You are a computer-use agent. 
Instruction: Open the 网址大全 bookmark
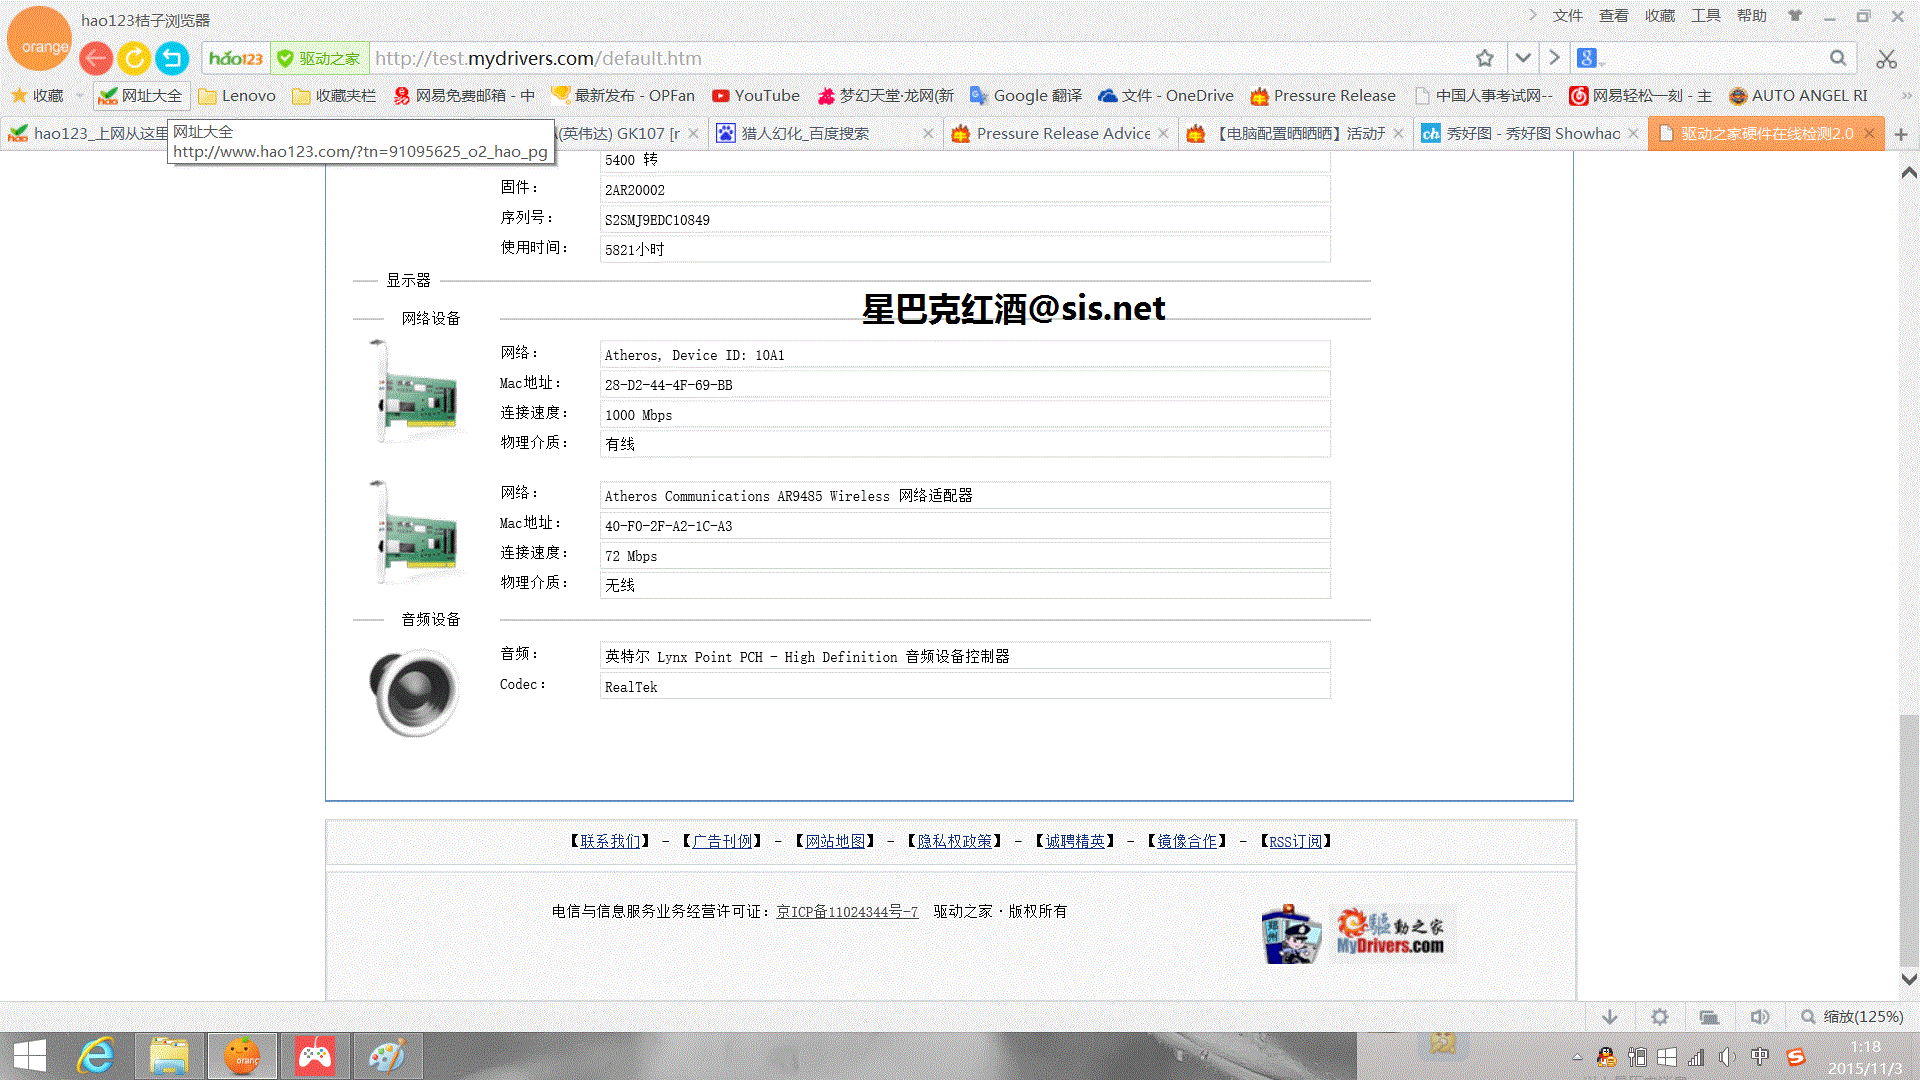click(x=141, y=96)
